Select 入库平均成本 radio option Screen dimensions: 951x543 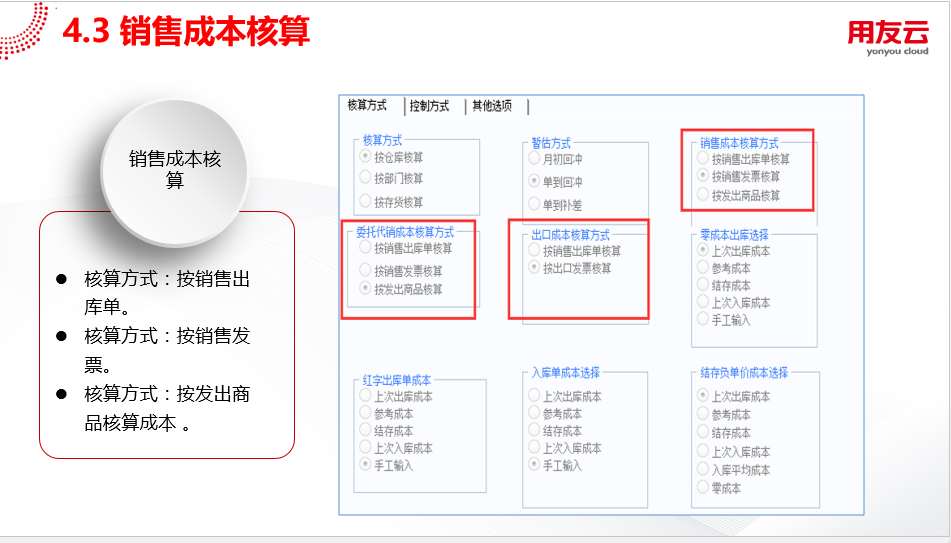703,470
